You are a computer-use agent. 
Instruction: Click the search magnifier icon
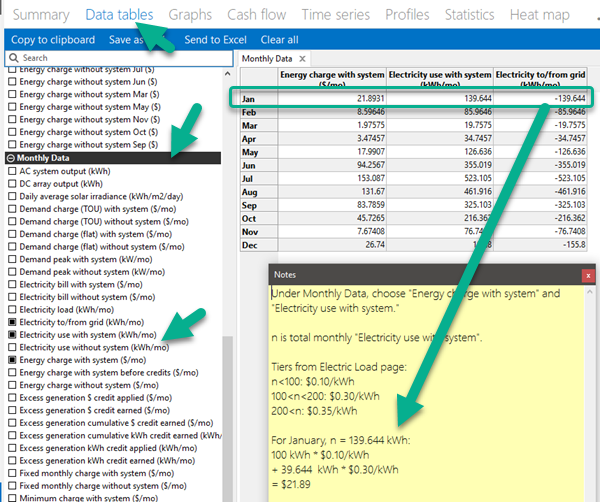12,58
